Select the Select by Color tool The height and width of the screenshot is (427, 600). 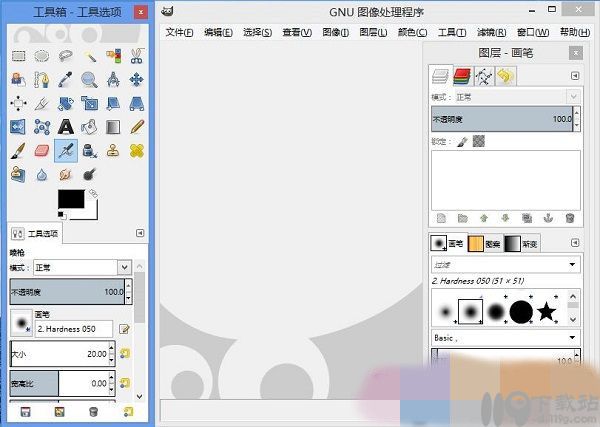coord(113,57)
